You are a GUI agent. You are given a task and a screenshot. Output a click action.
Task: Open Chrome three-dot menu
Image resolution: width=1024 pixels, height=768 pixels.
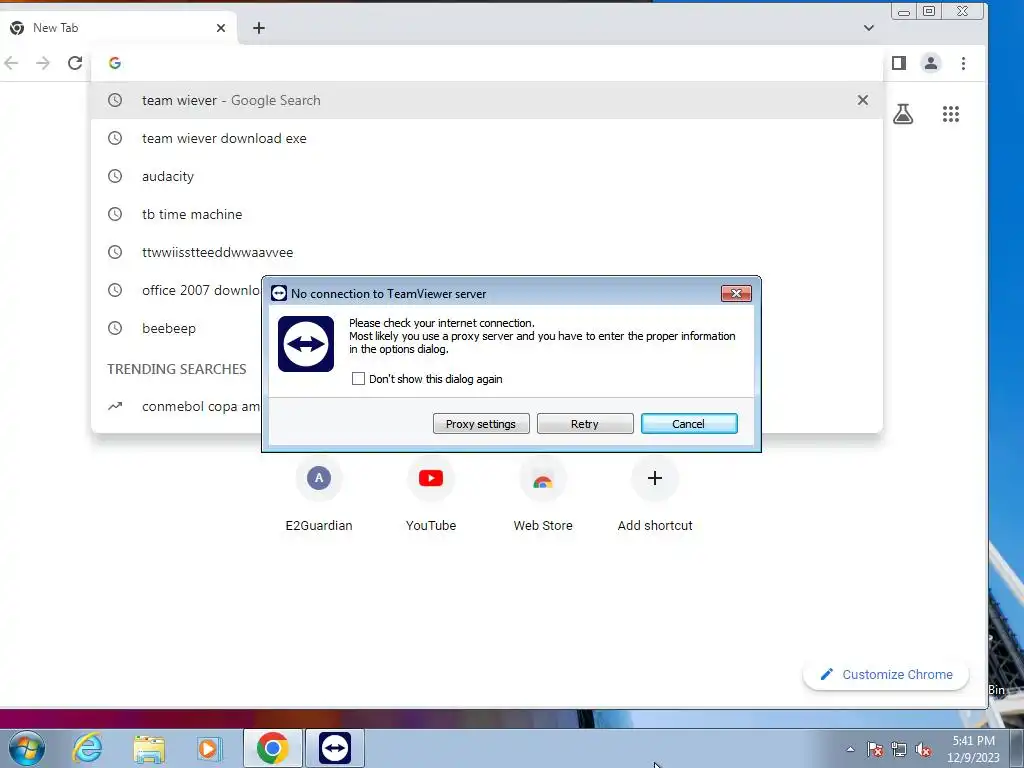click(x=963, y=63)
